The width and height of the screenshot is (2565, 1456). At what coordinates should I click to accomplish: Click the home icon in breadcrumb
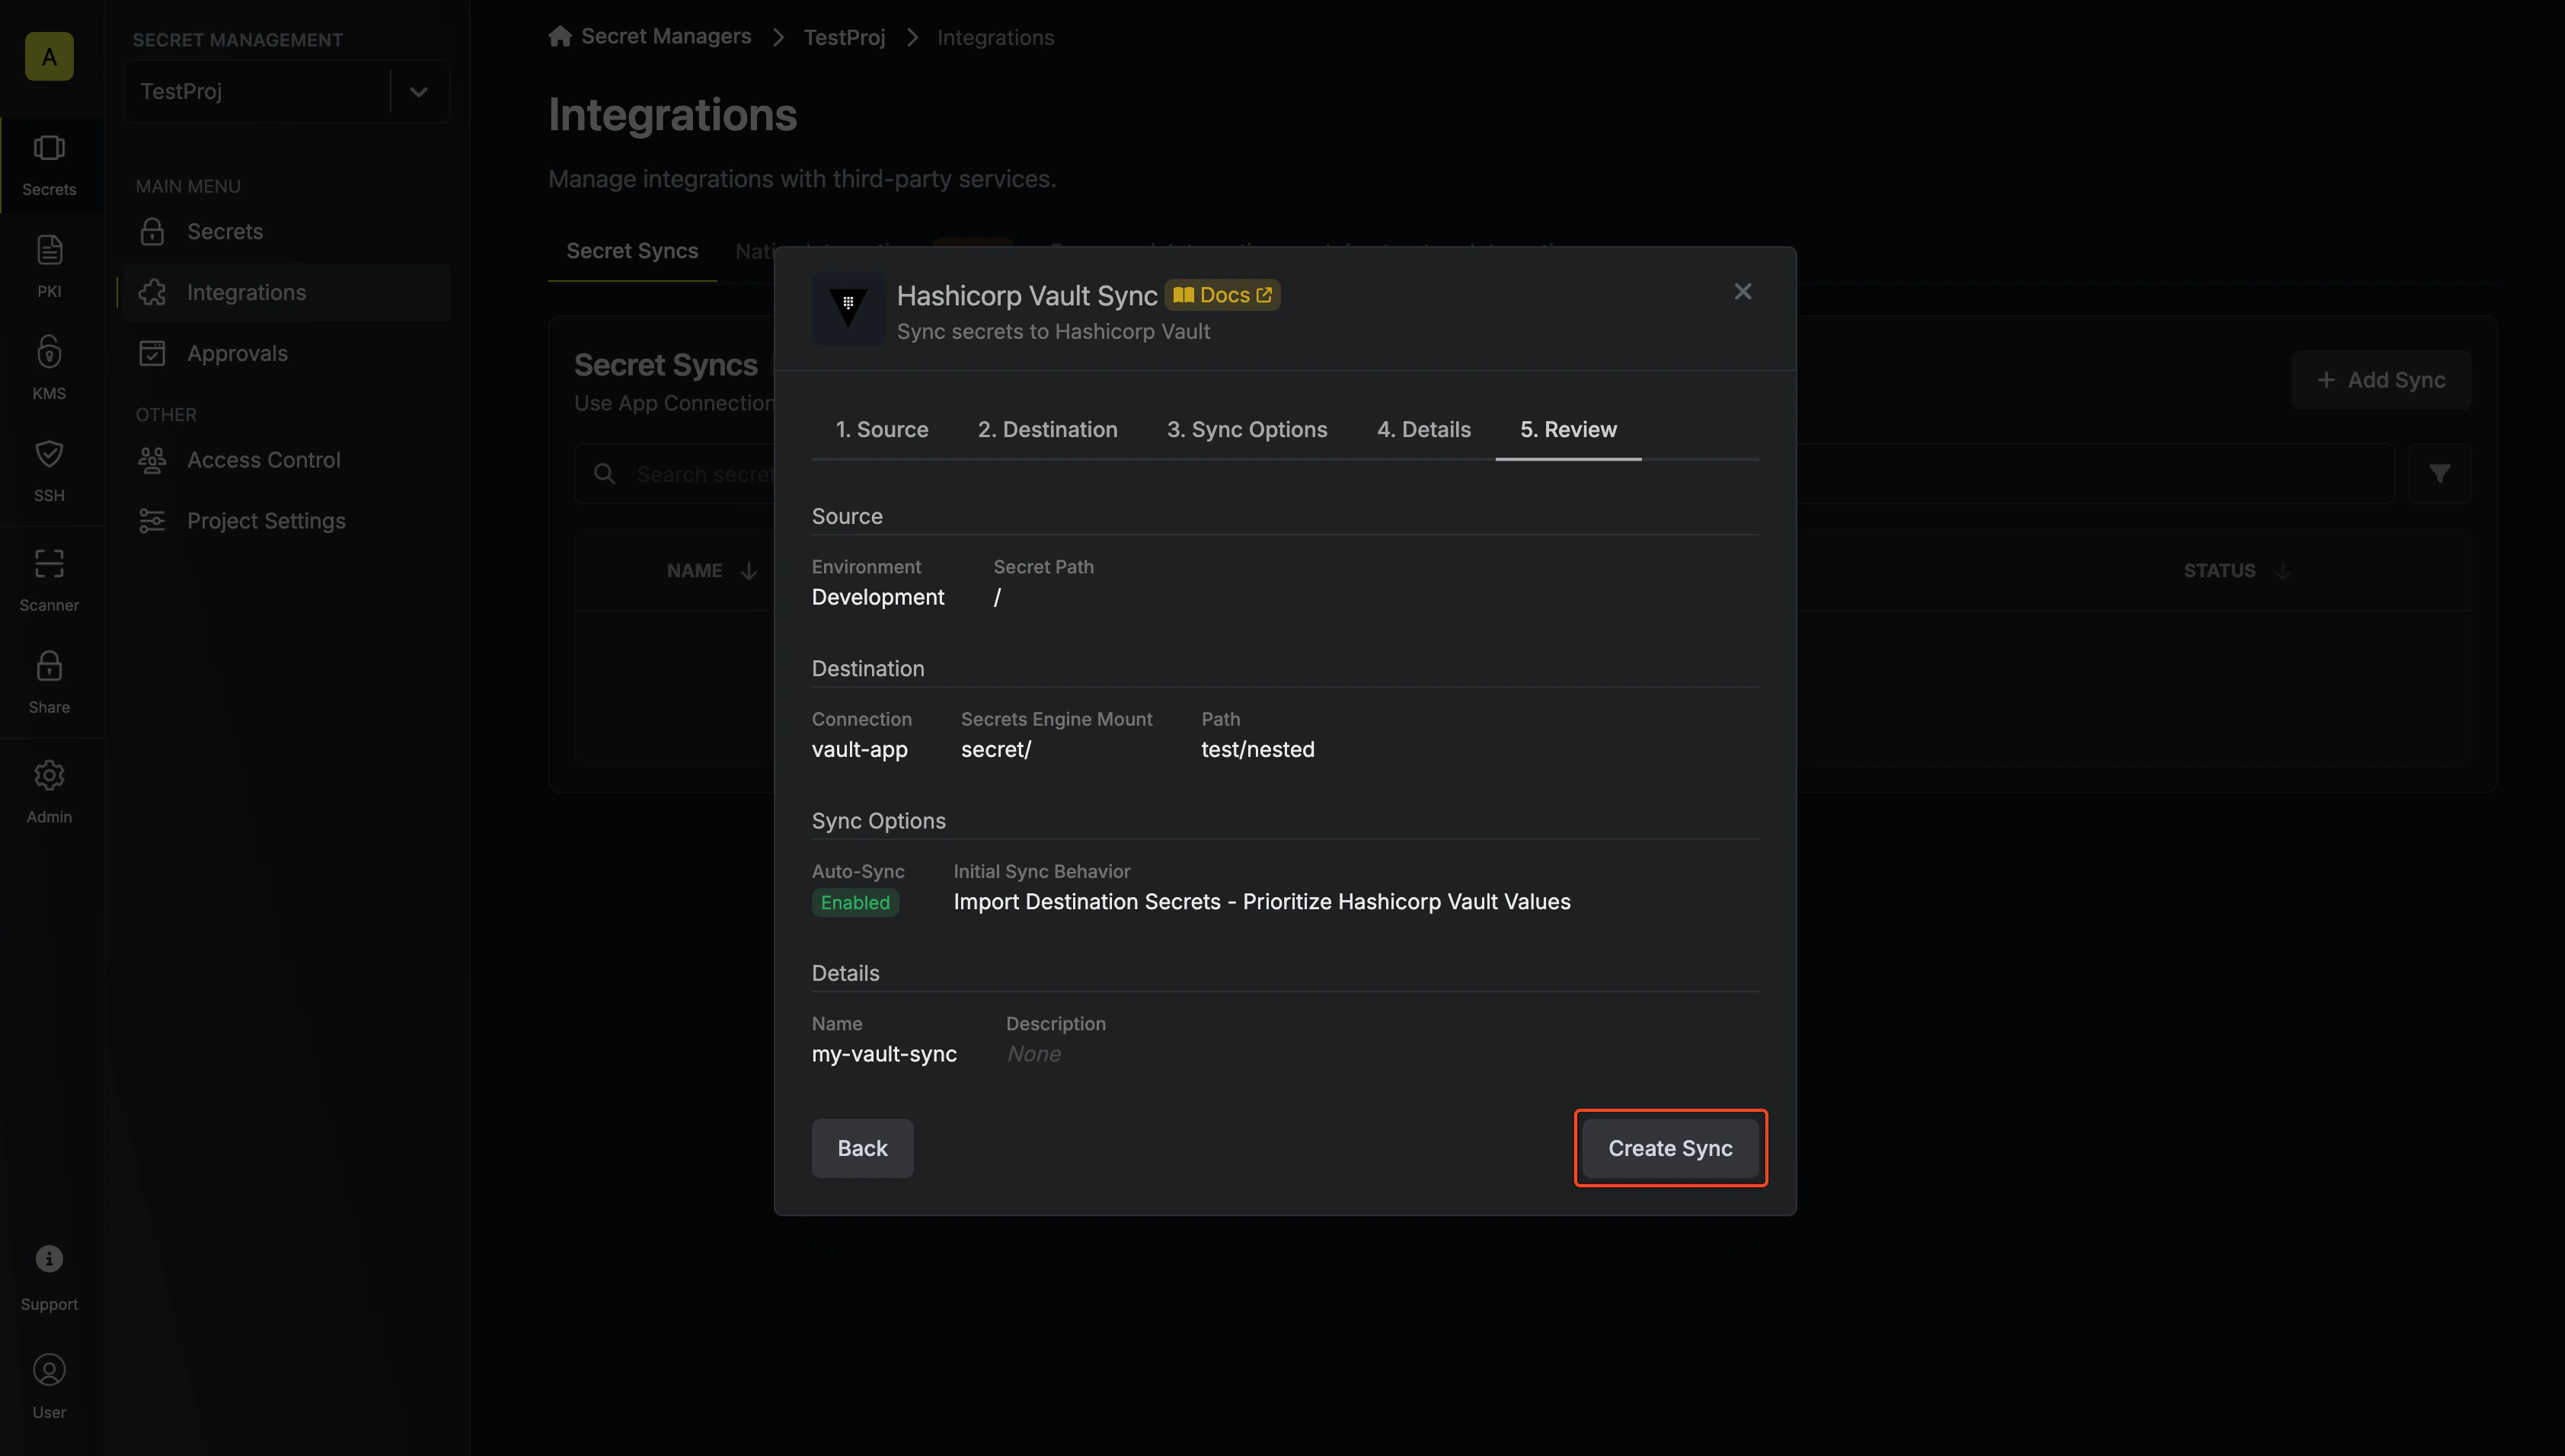tap(560, 36)
